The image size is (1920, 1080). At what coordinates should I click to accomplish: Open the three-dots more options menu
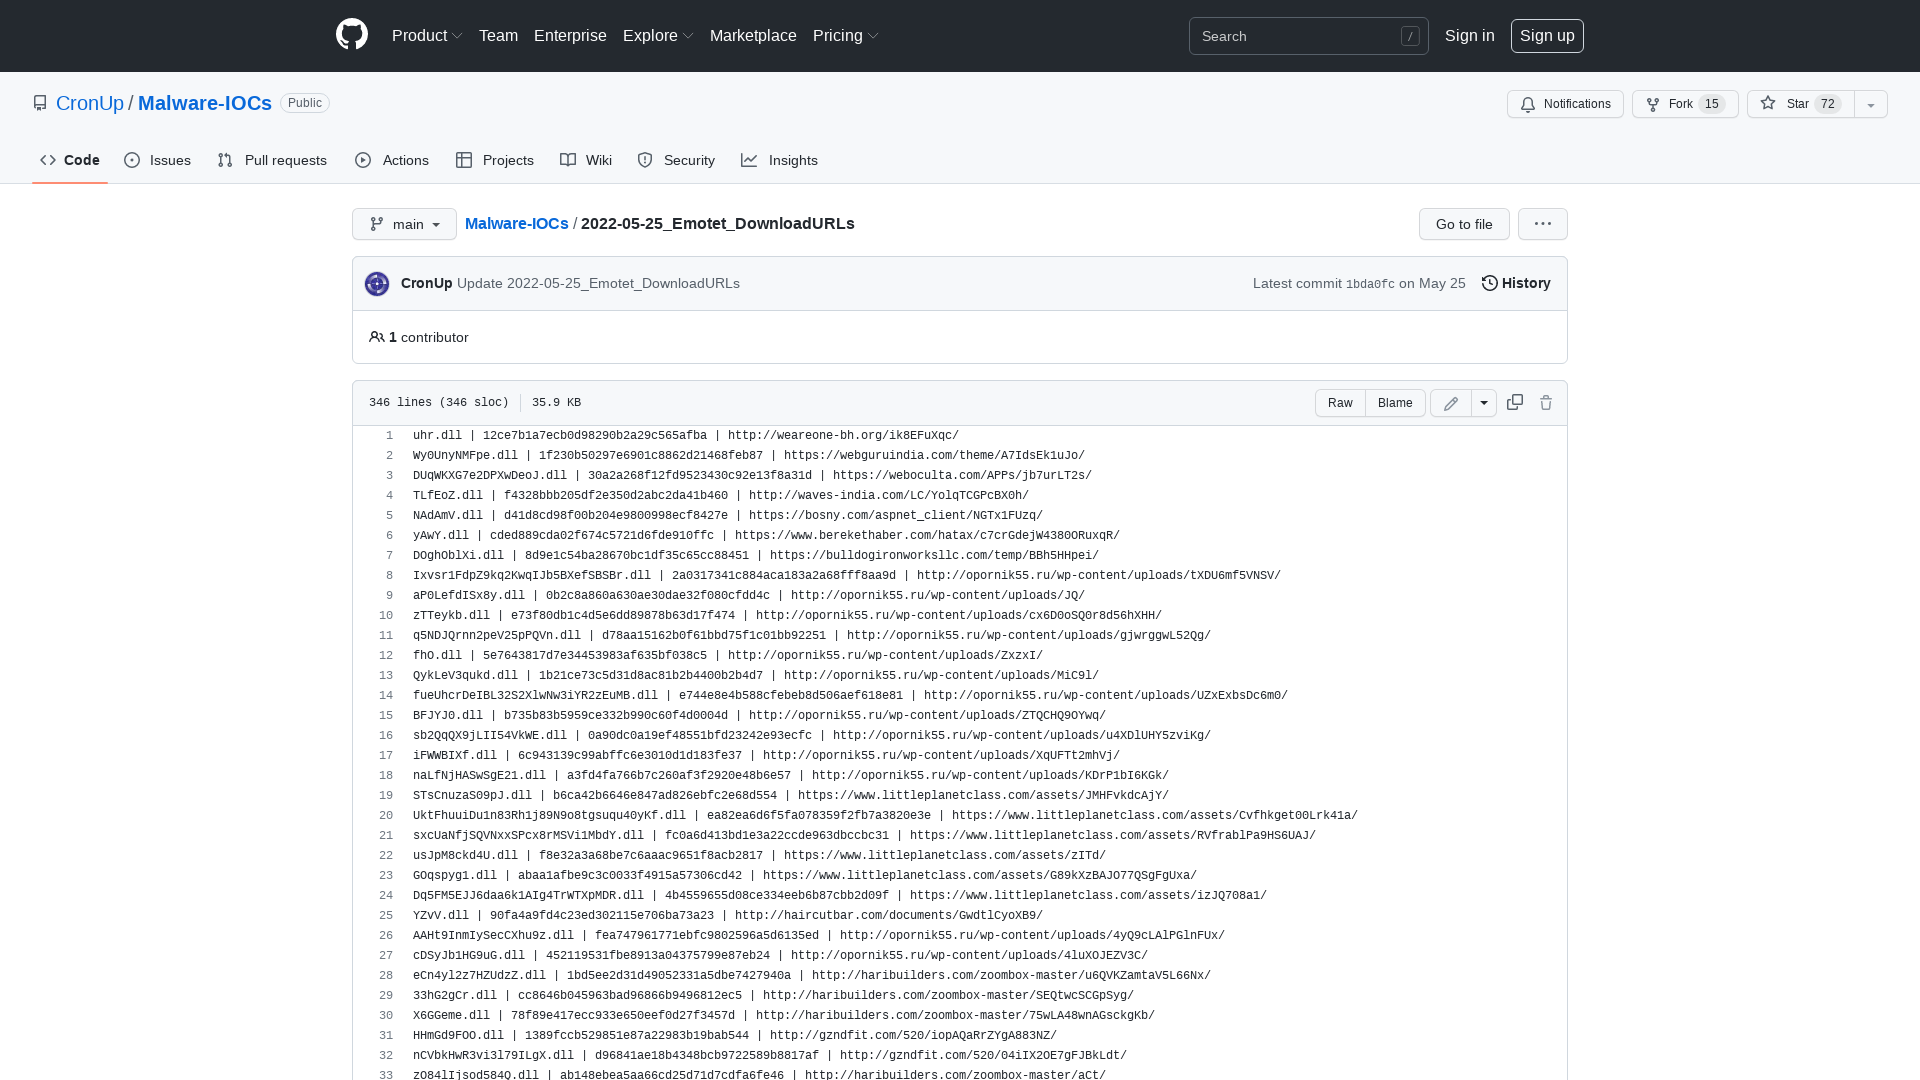click(x=1543, y=224)
